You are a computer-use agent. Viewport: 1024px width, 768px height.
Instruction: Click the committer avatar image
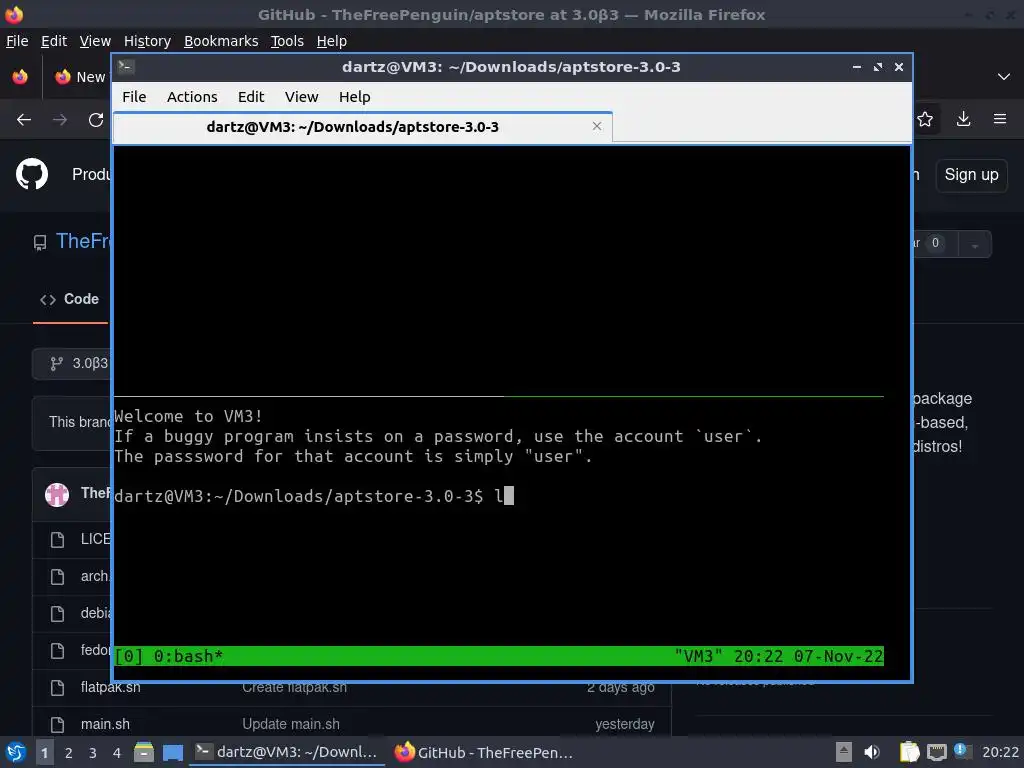[x=57, y=494]
